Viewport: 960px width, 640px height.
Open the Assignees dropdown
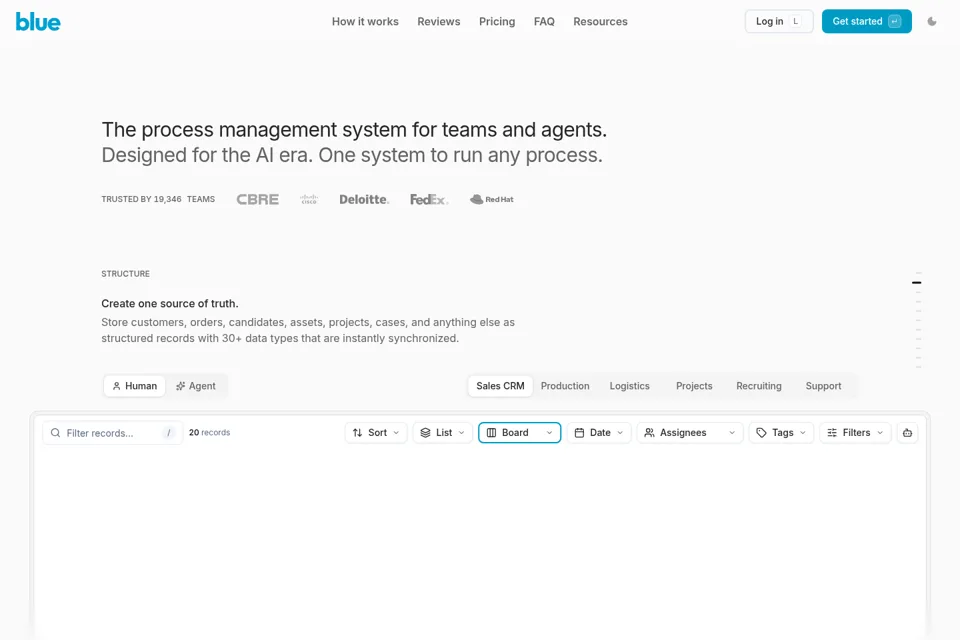(x=690, y=433)
